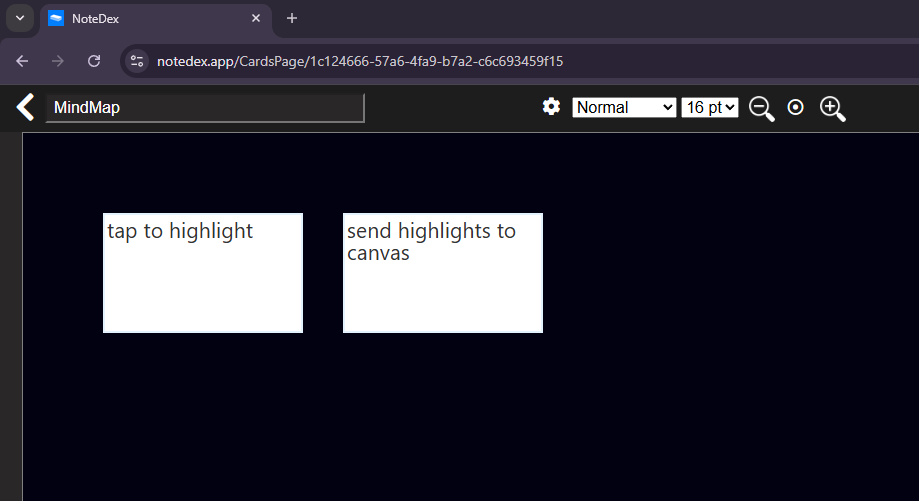Click an empty area of the dark canvas

pos(700,350)
